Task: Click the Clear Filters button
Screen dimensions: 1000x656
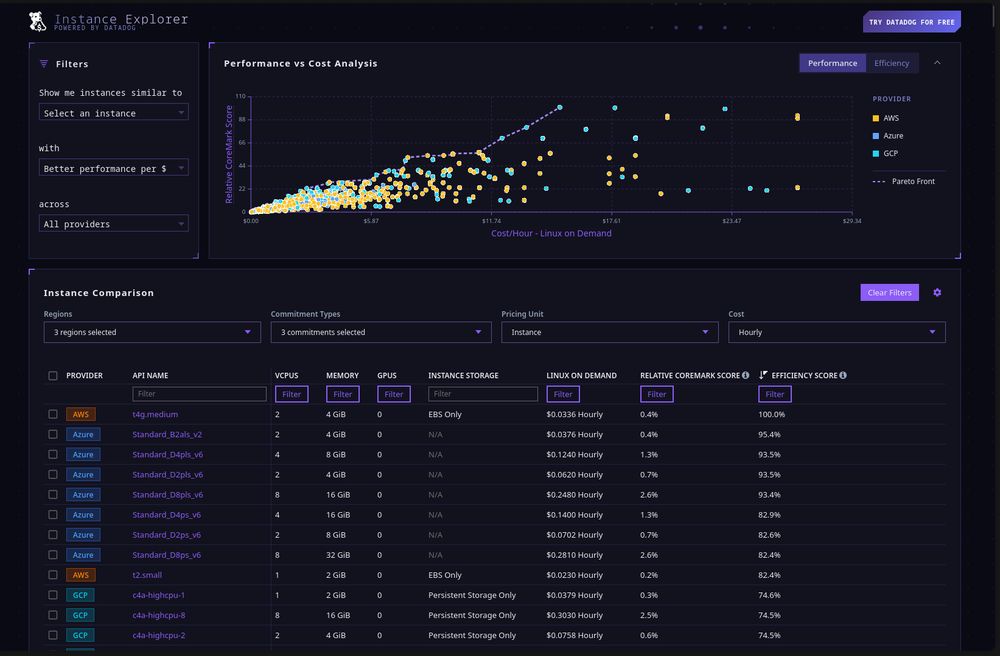Action: (889, 292)
